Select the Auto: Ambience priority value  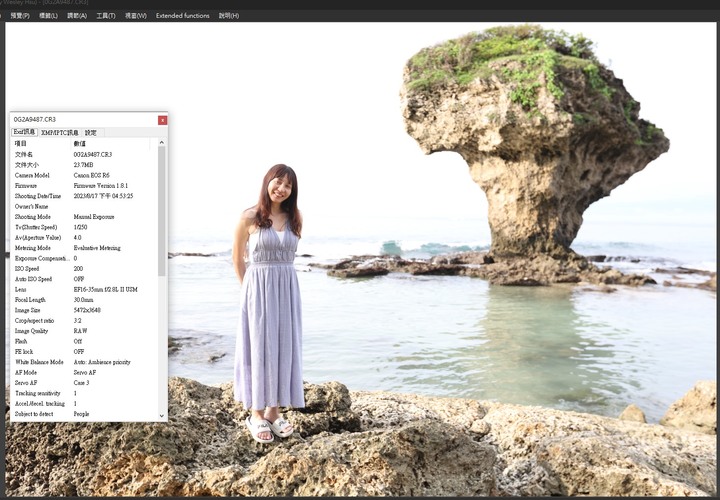click(x=102, y=362)
